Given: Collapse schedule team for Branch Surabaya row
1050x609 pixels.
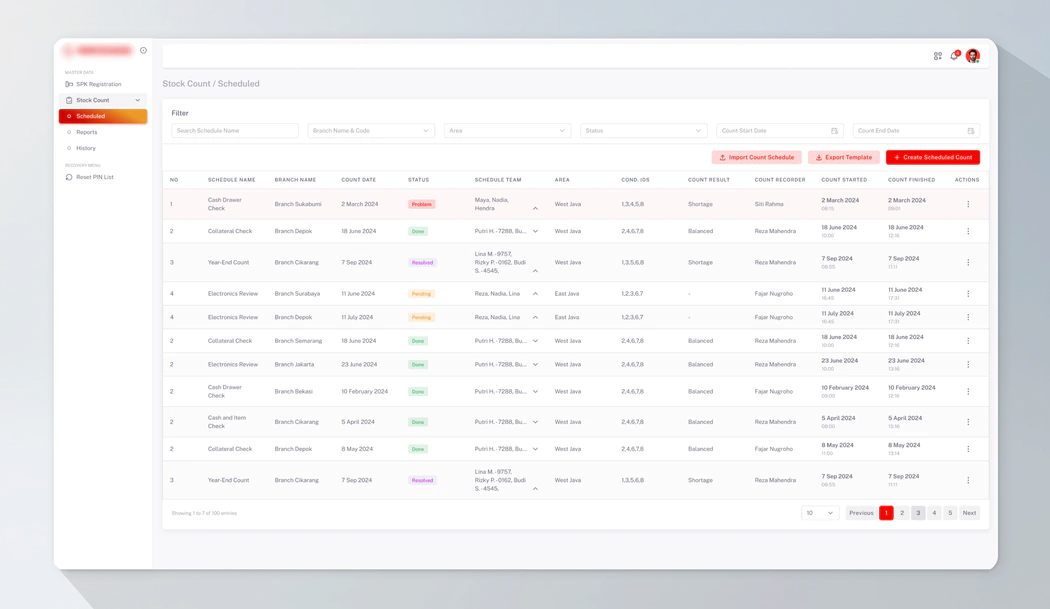Looking at the screenshot, I should [x=535, y=293].
